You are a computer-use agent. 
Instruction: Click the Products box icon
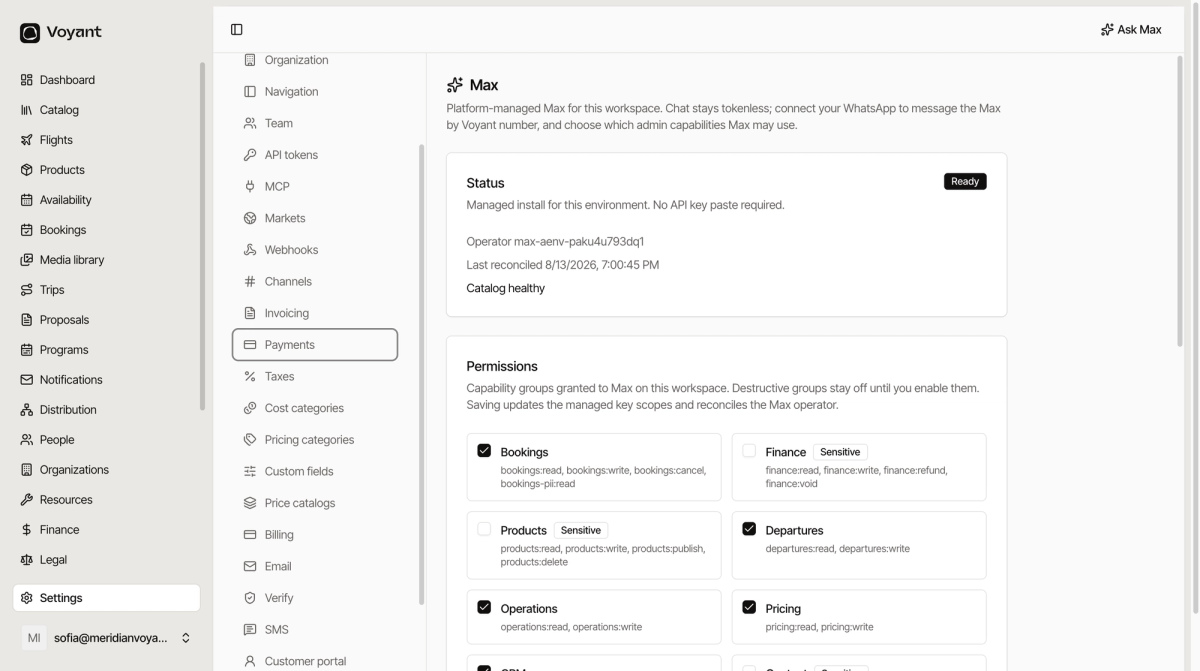pos(27,170)
